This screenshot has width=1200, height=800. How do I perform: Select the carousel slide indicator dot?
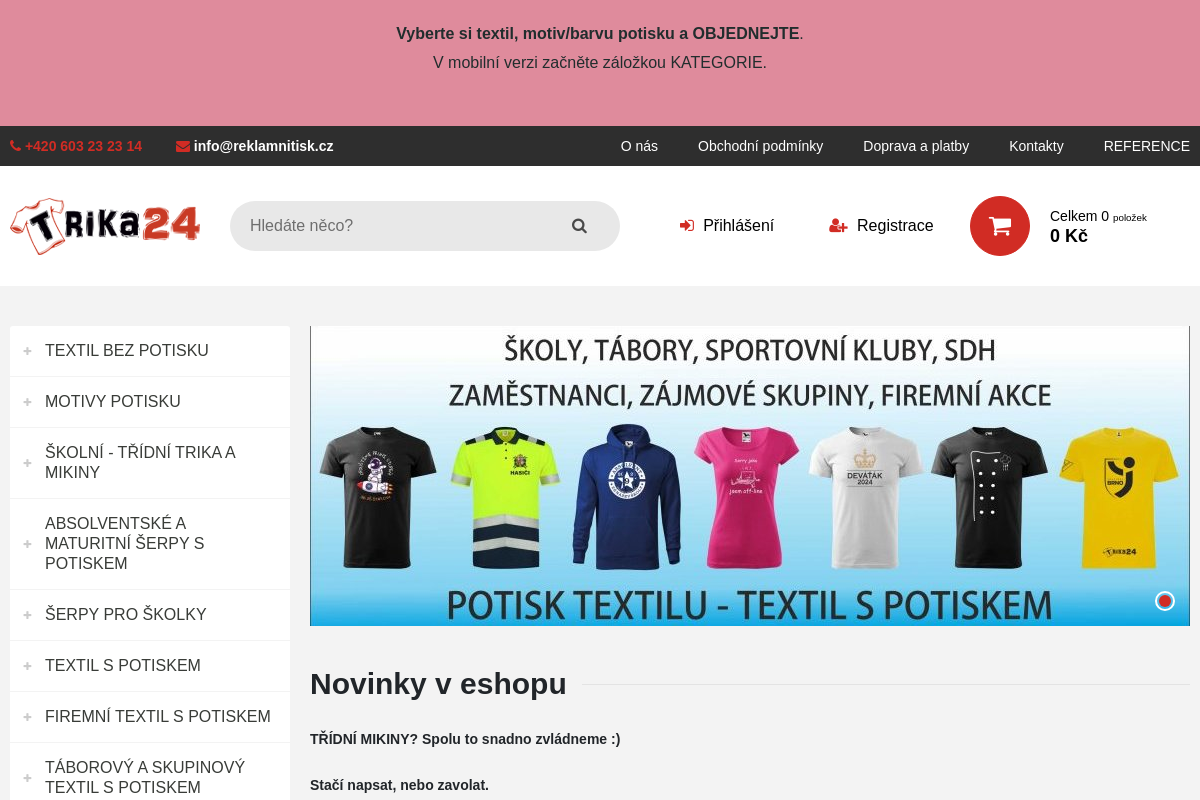(1164, 601)
